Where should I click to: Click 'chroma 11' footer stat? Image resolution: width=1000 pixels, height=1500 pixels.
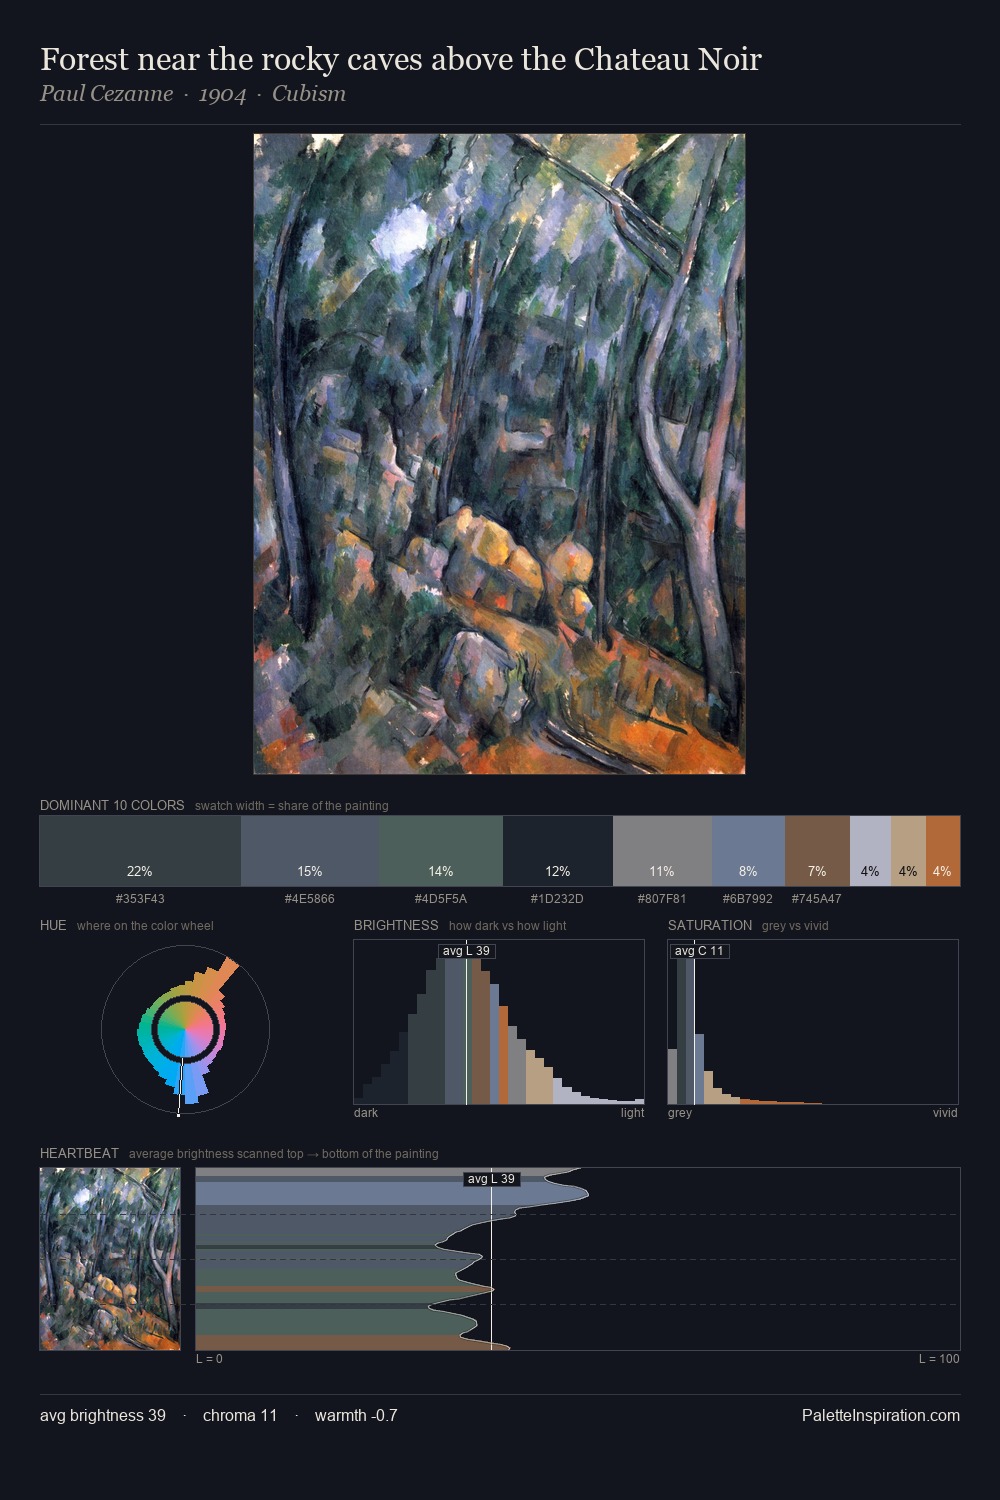pos(240,1415)
